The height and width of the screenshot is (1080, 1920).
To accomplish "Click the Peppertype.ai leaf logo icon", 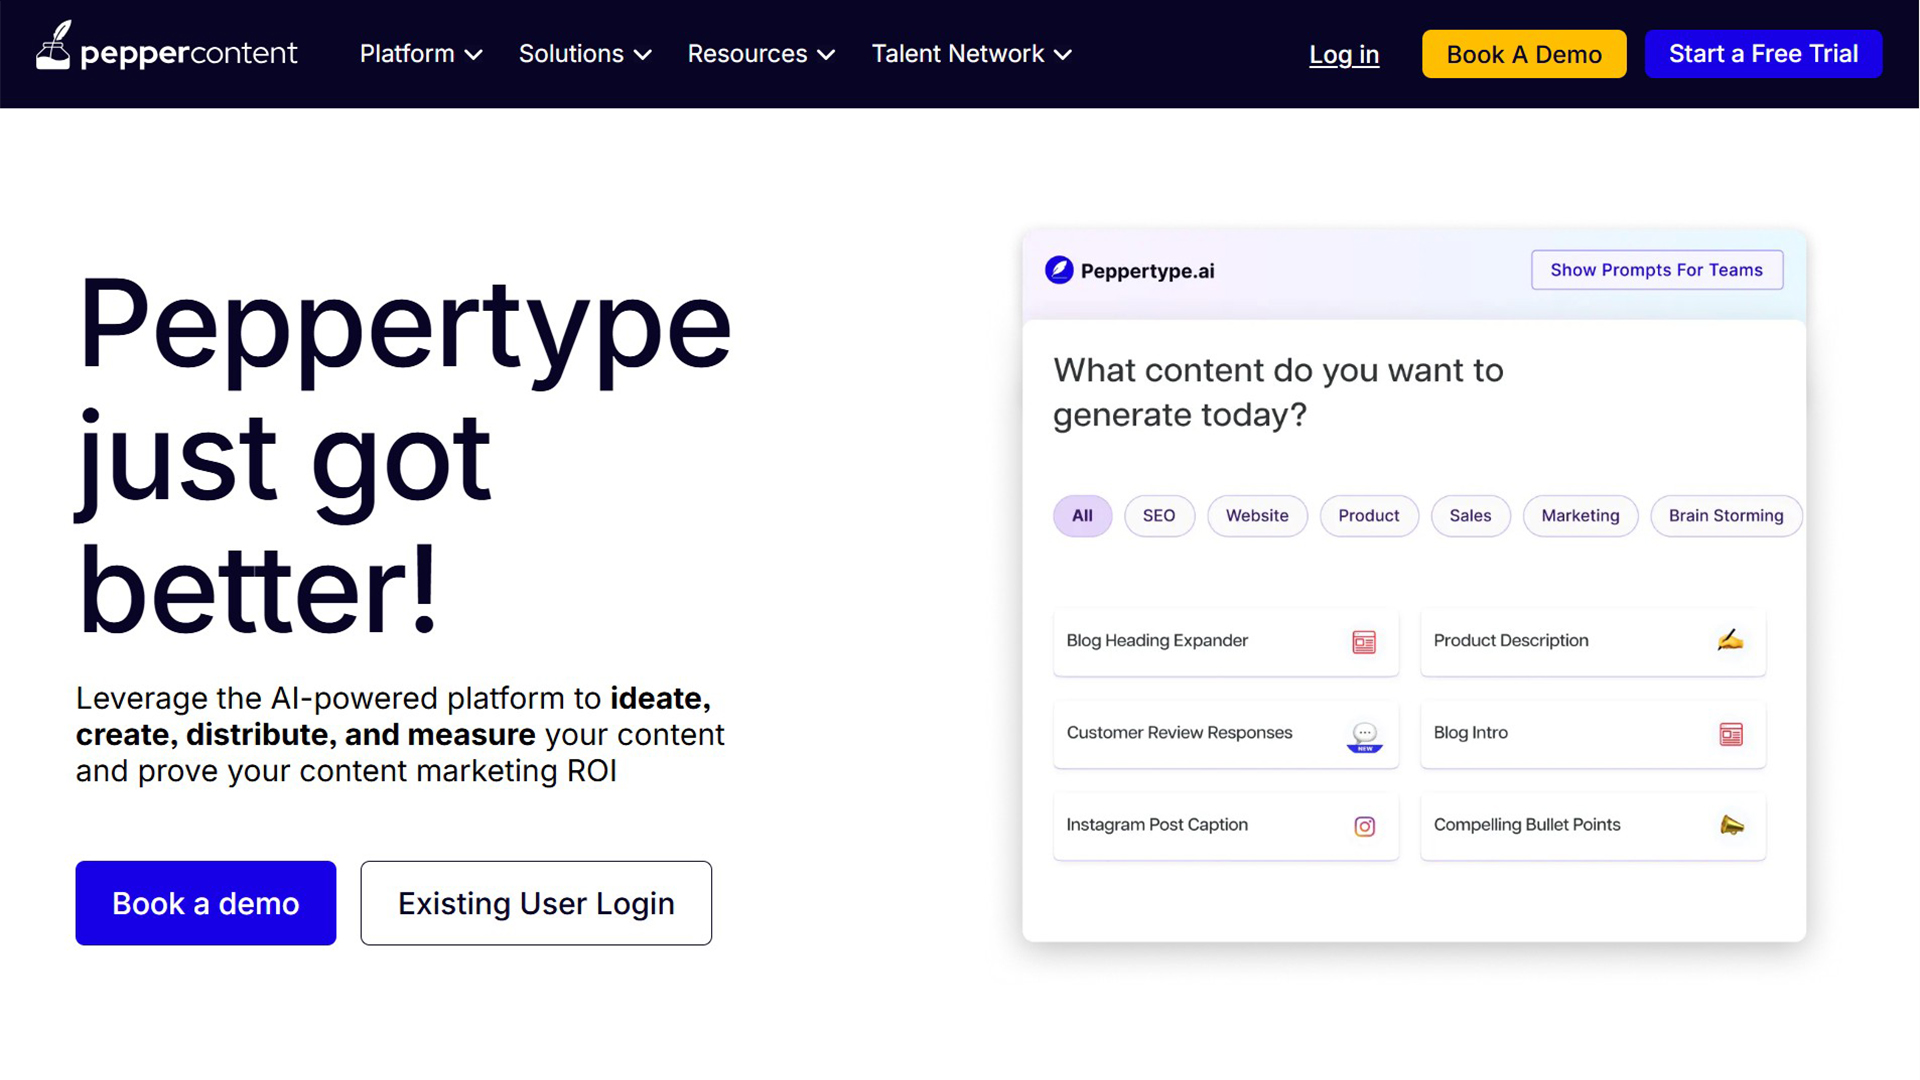I will (x=1059, y=270).
